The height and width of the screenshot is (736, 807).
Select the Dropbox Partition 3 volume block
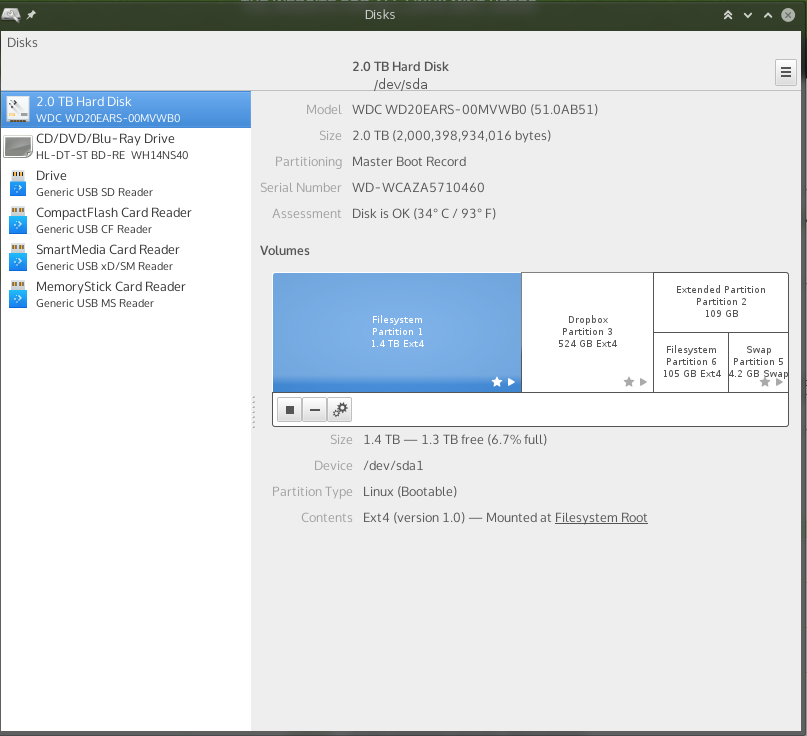click(x=587, y=332)
